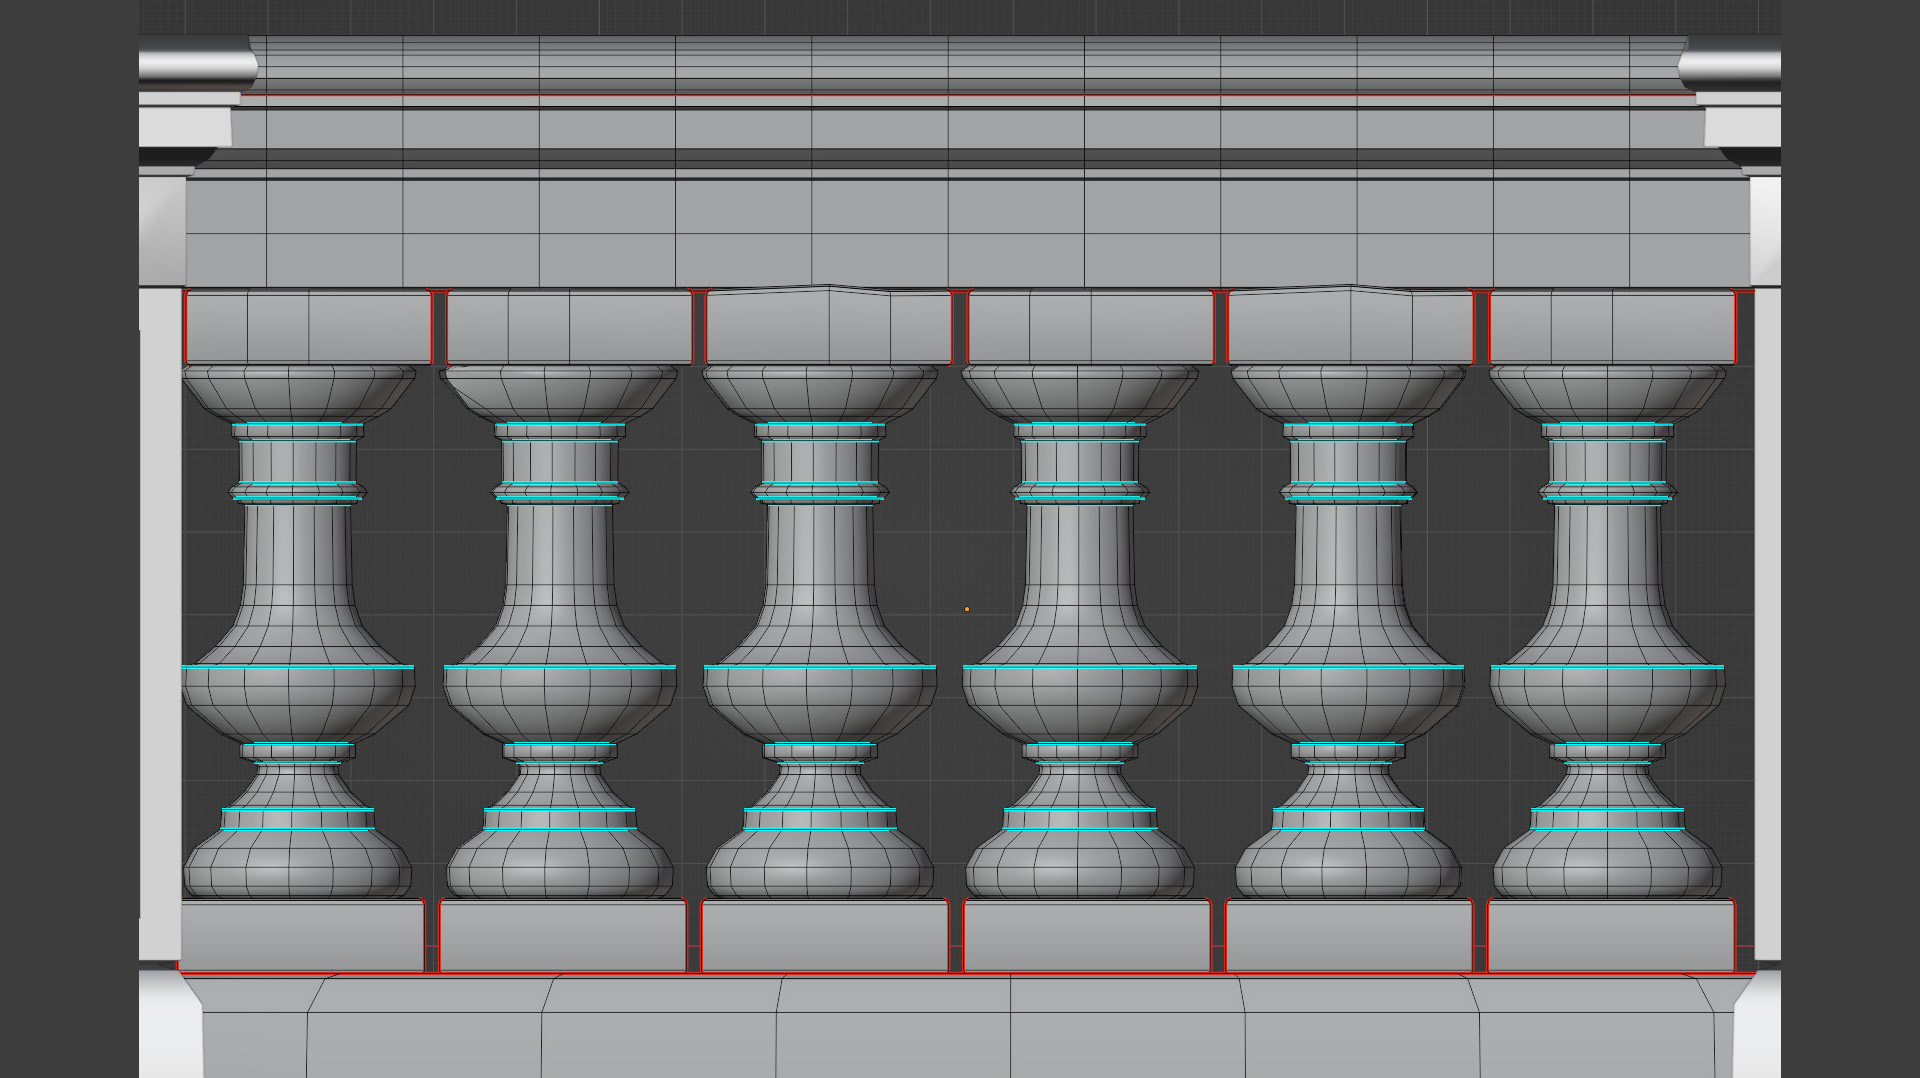This screenshot has height=1078, width=1920.
Task: Click the rightmost baluster's bulging belly
Action: tap(1607, 702)
